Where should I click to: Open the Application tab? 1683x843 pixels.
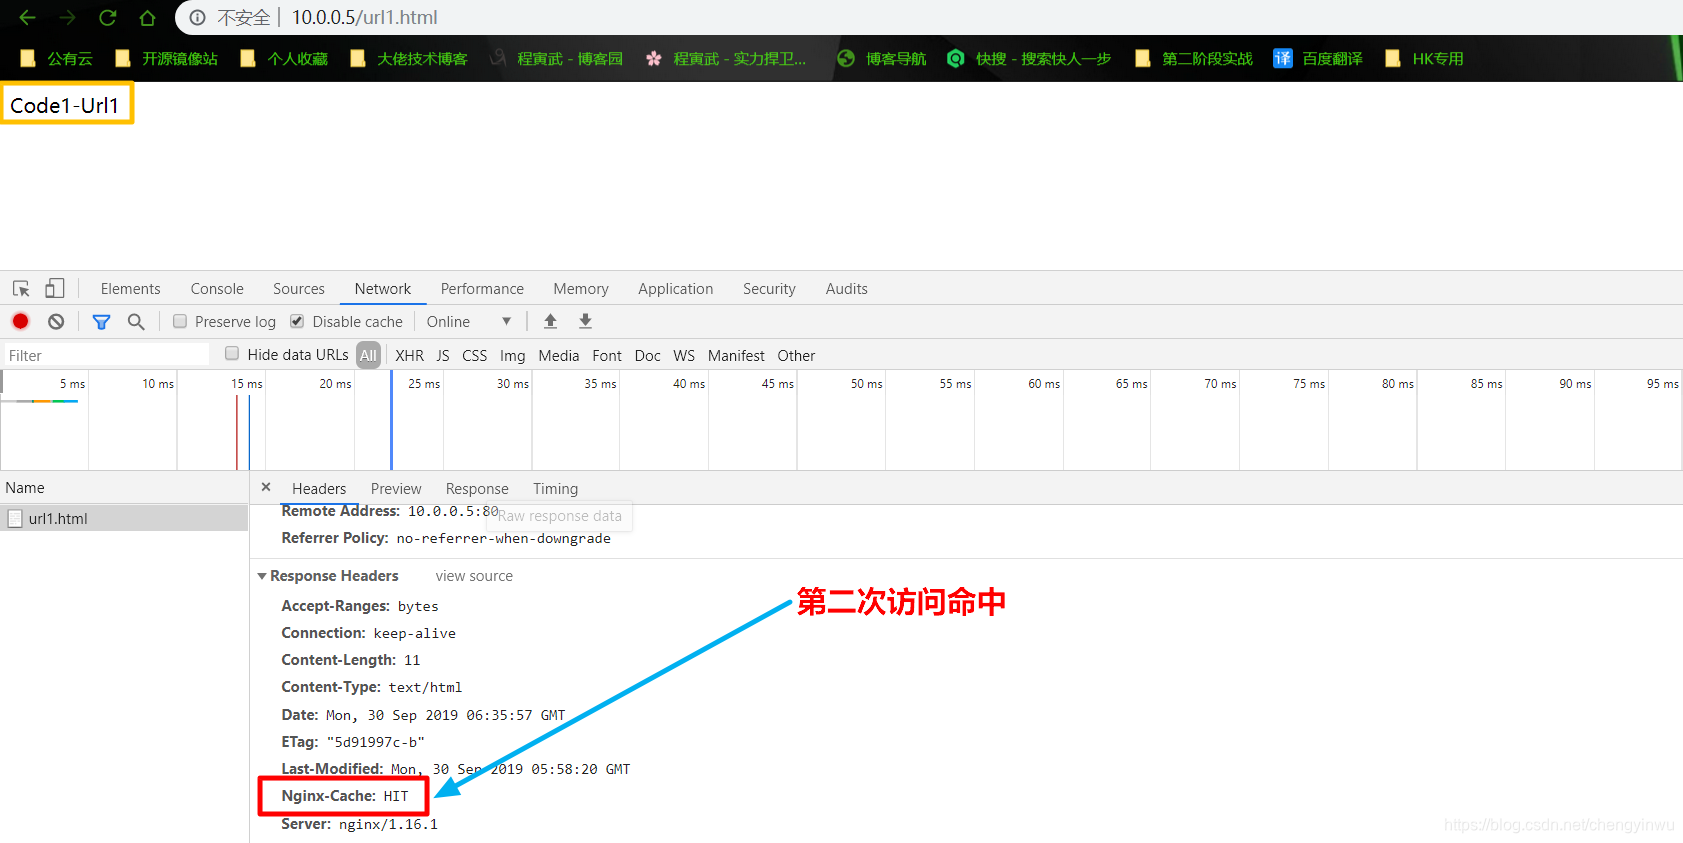[x=676, y=289]
